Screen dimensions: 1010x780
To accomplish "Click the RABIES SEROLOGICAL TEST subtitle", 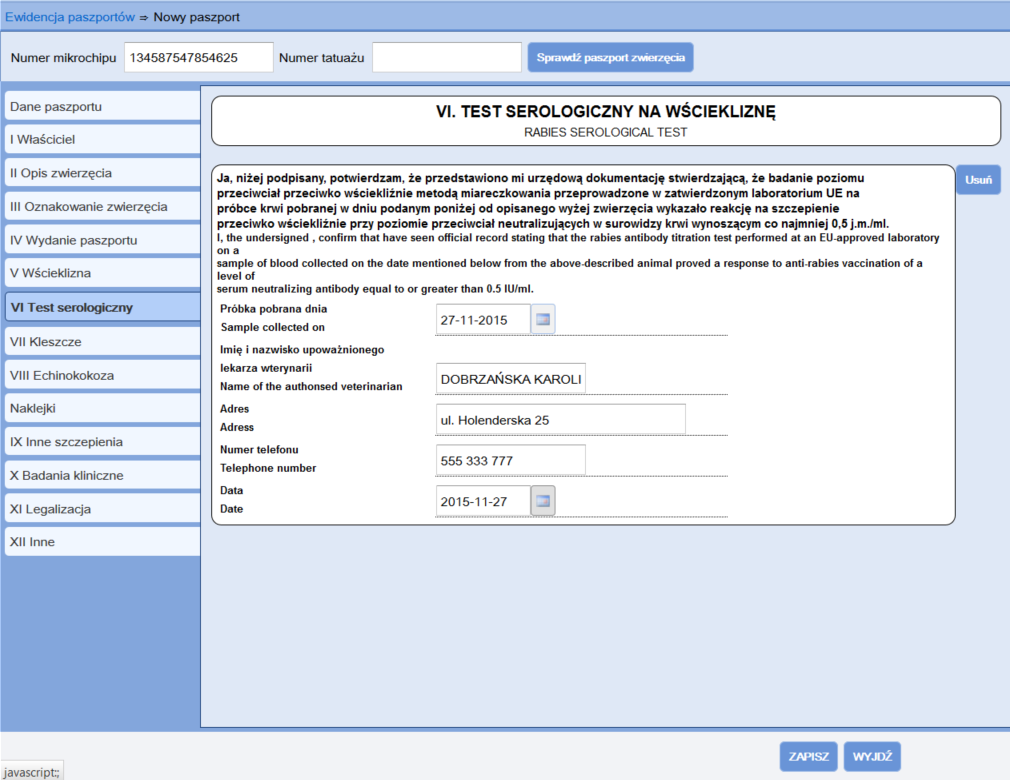I will tap(605, 132).
